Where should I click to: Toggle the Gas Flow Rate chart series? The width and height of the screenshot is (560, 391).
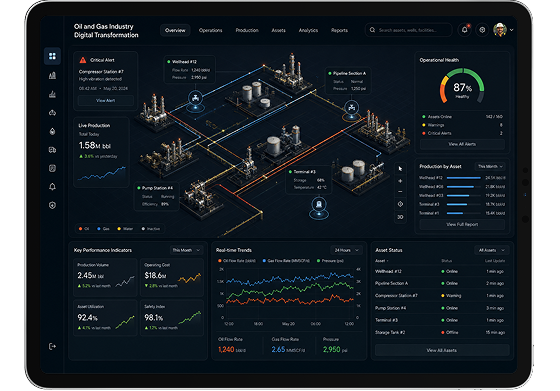click(x=286, y=261)
